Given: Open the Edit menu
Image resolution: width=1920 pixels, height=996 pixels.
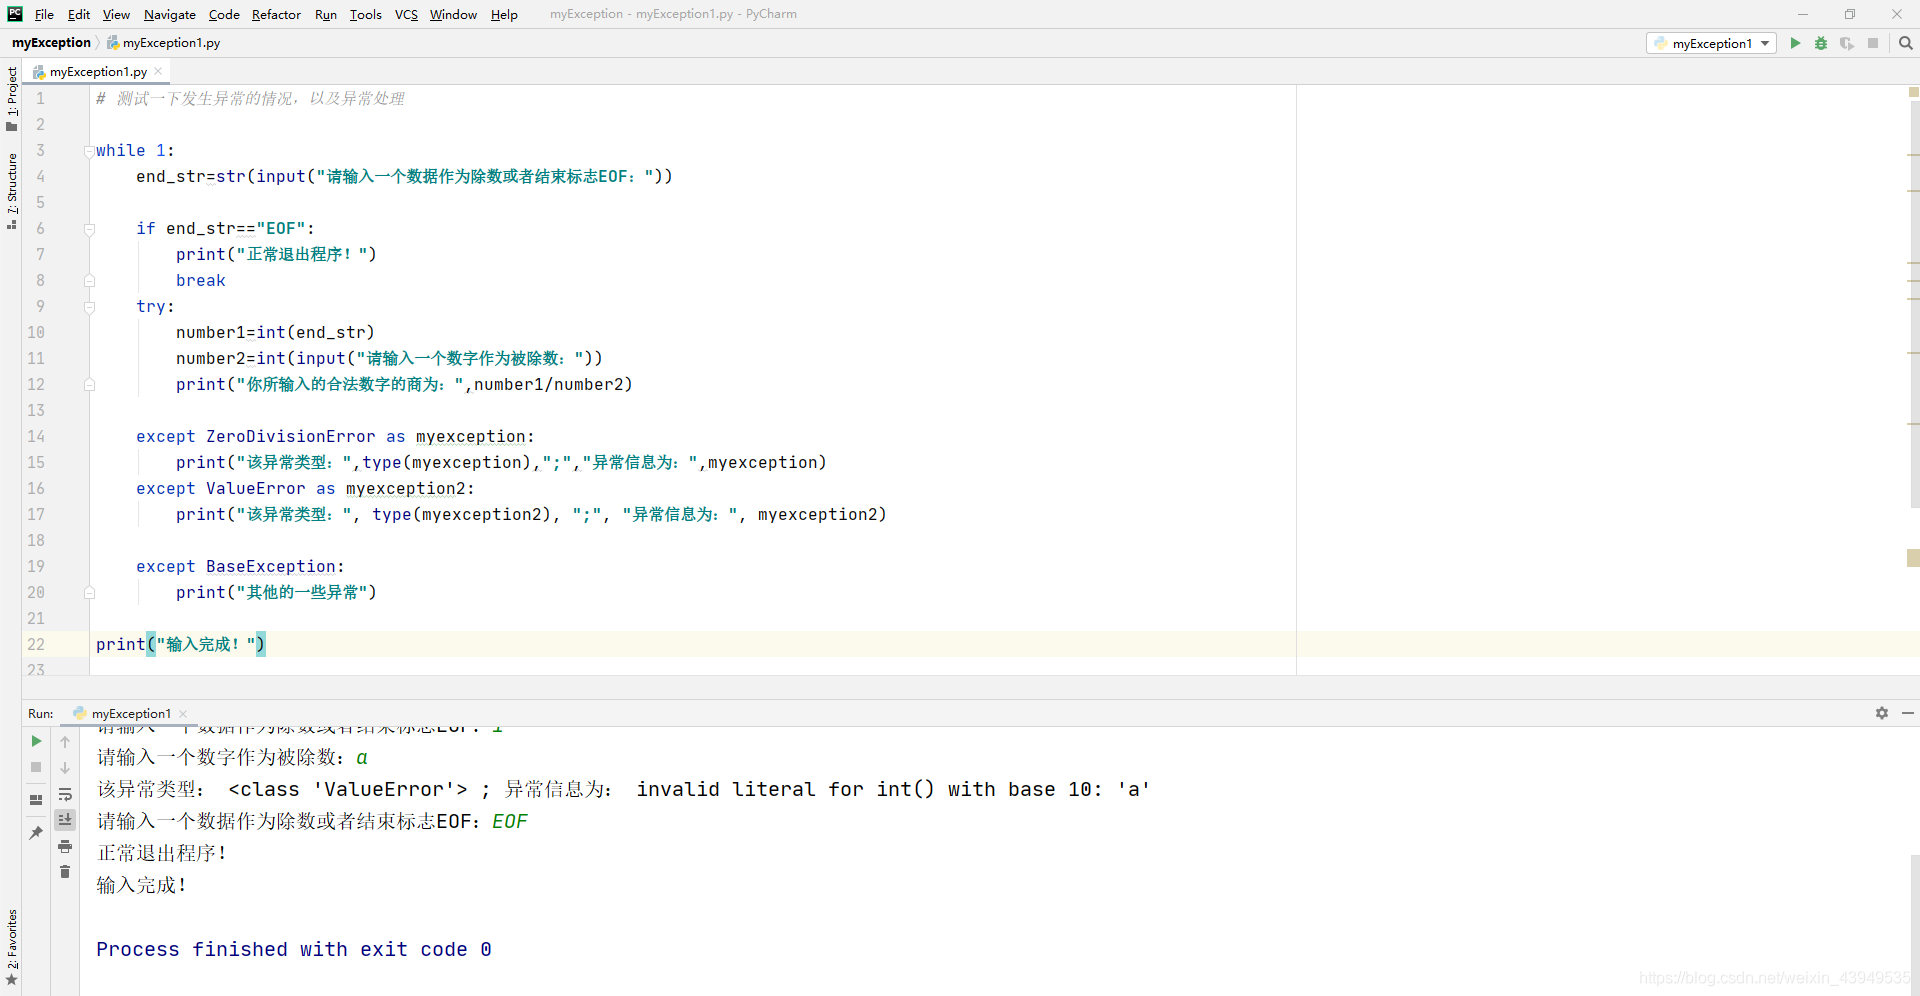Looking at the screenshot, I should (79, 14).
